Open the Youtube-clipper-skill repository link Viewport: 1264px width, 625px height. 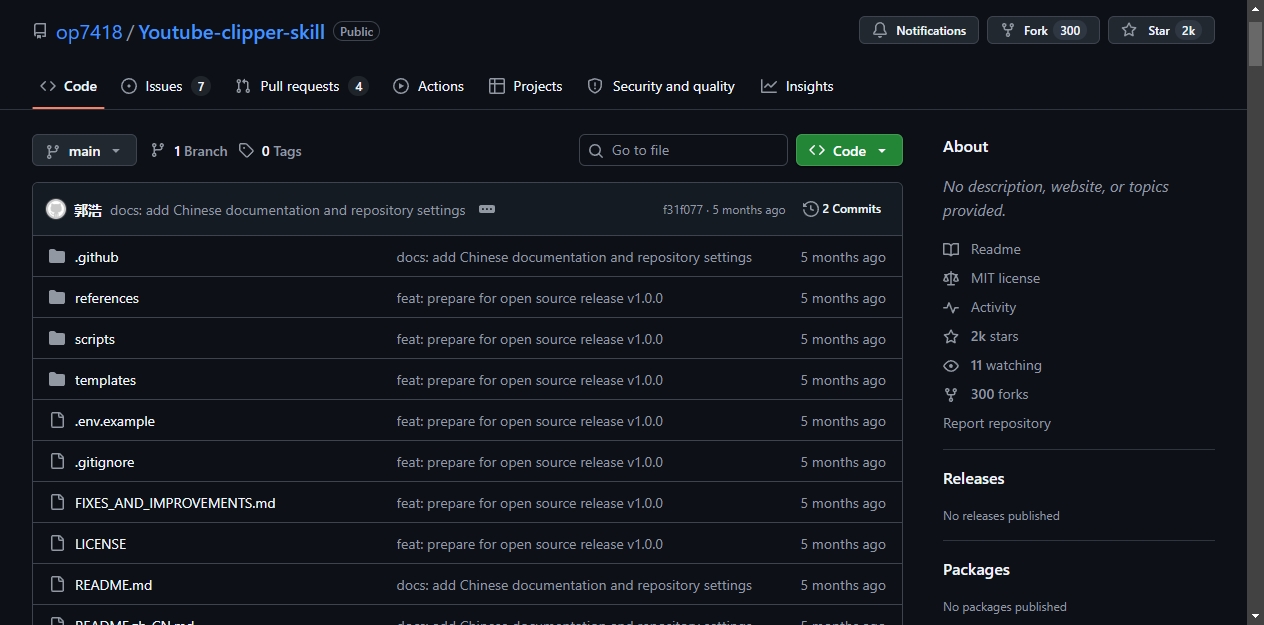coord(231,32)
